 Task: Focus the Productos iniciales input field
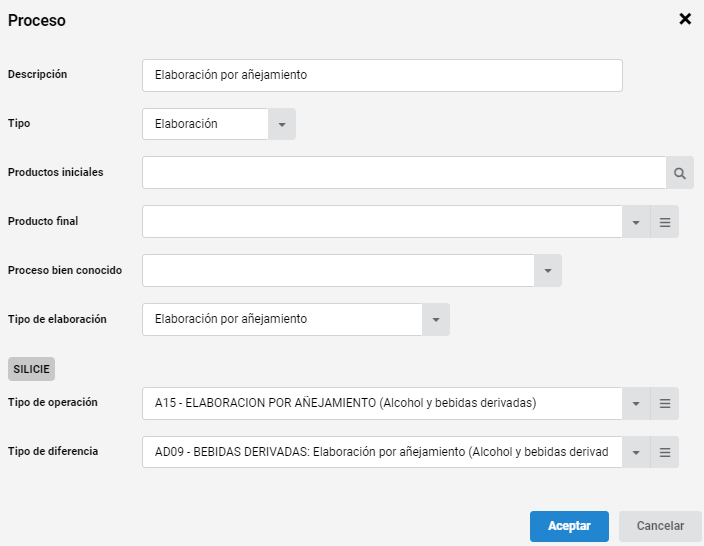404,173
